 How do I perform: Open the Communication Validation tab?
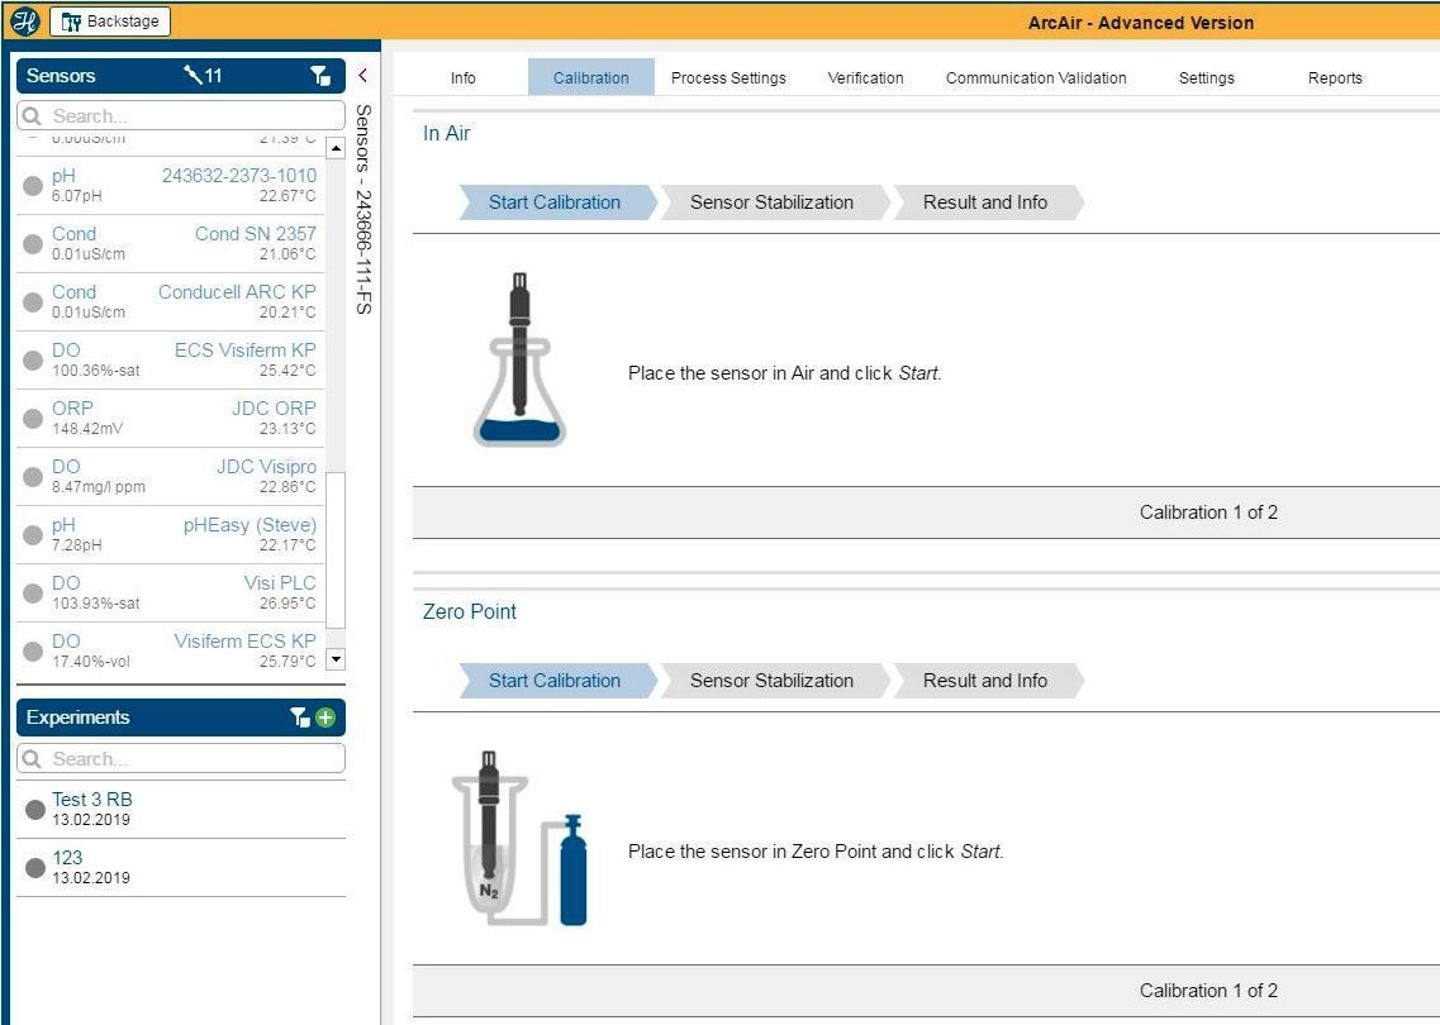click(x=1036, y=78)
